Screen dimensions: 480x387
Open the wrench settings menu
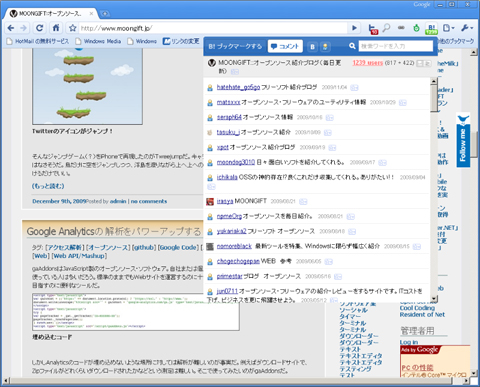click(467, 28)
